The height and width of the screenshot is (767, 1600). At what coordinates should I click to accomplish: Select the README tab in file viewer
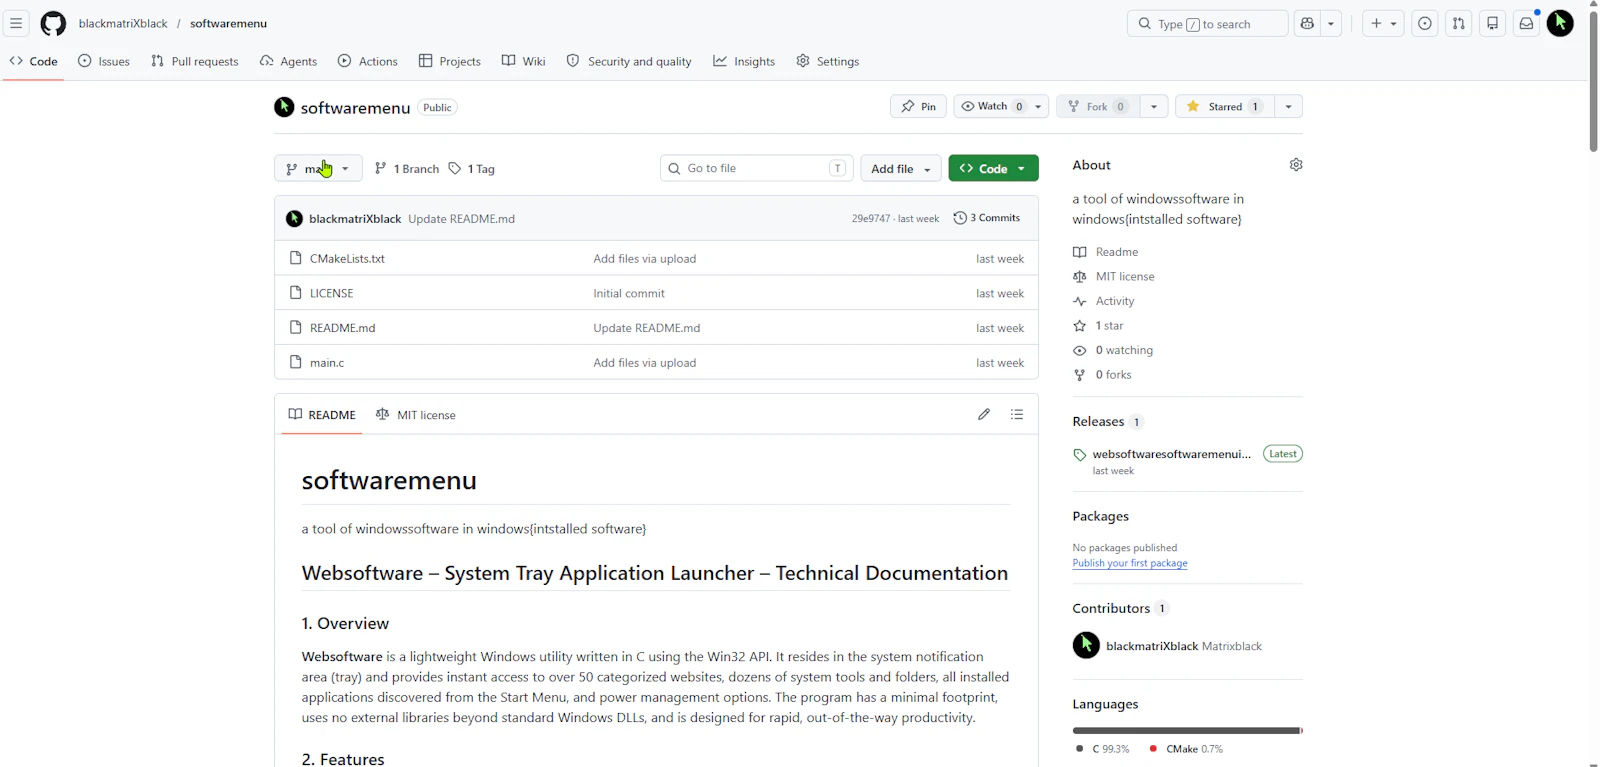tap(322, 414)
